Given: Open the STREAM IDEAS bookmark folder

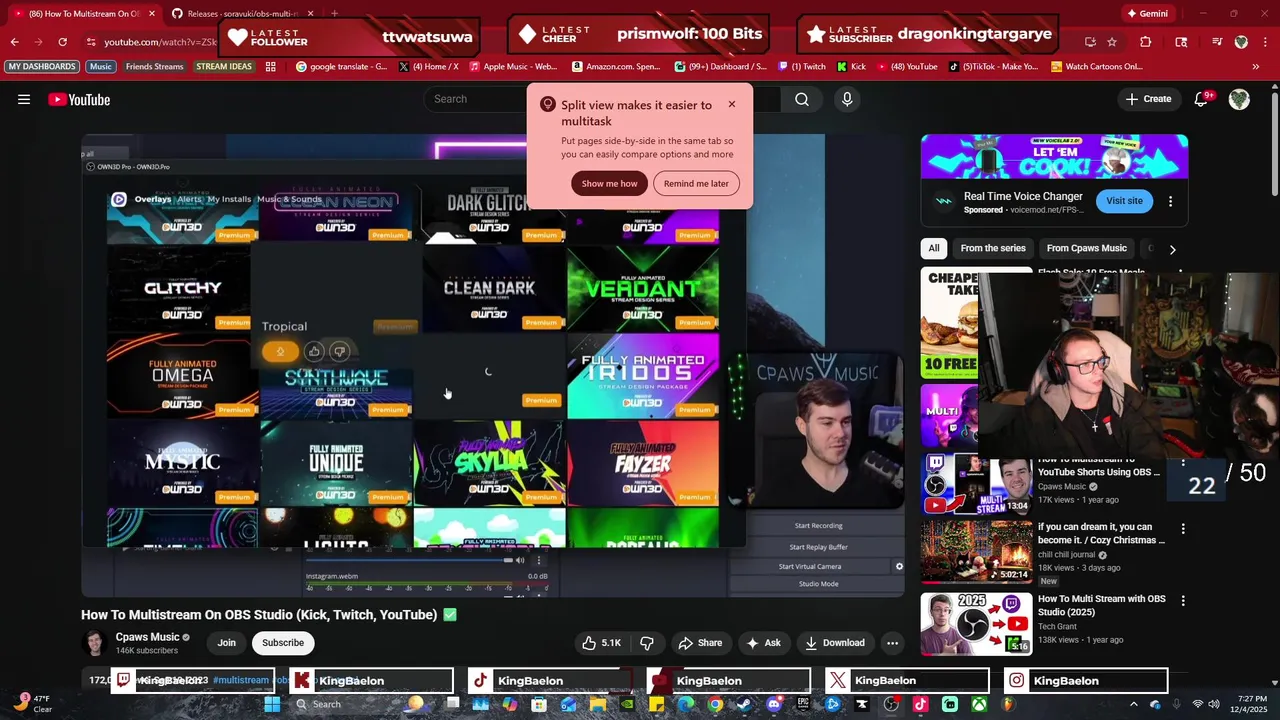Looking at the screenshot, I should point(224,67).
